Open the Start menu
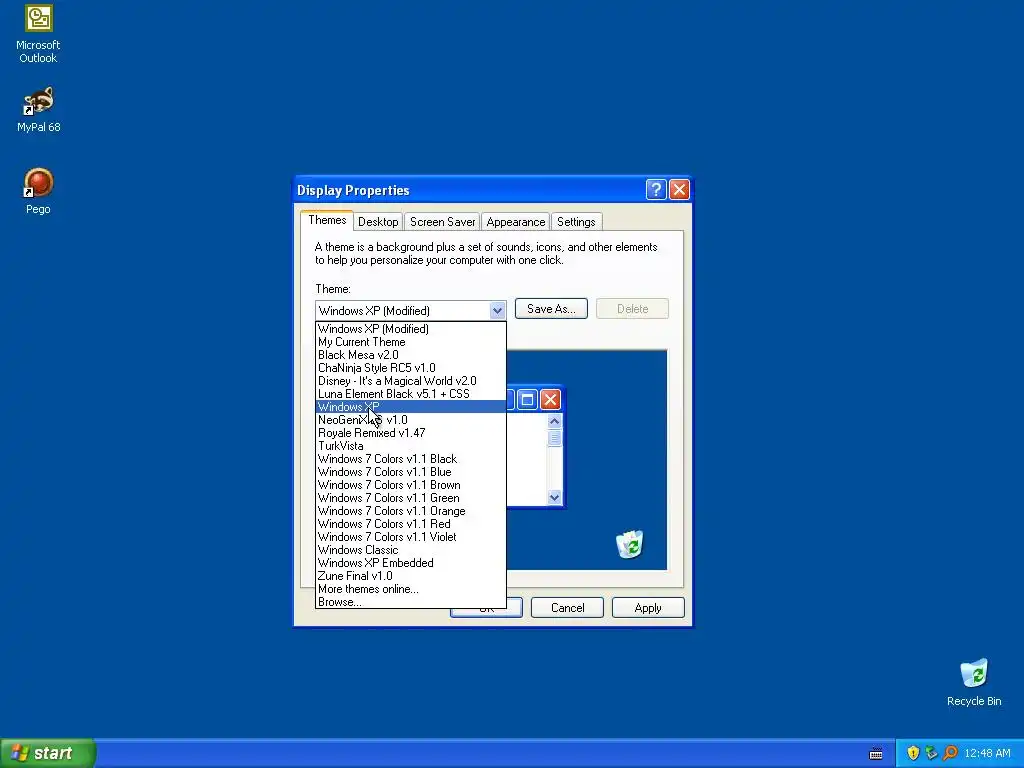Screen dimensions: 1024x768 48,753
